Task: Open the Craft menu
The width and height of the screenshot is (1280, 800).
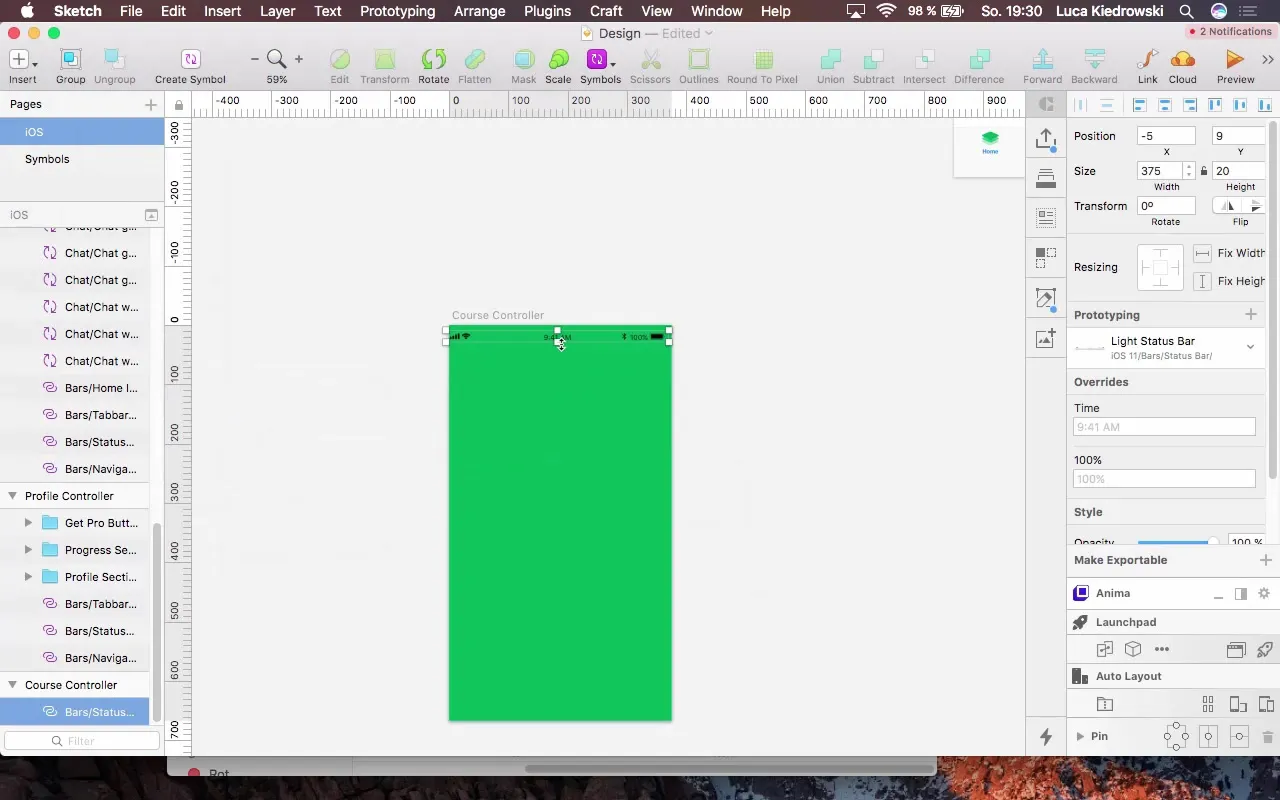Action: 606,11
